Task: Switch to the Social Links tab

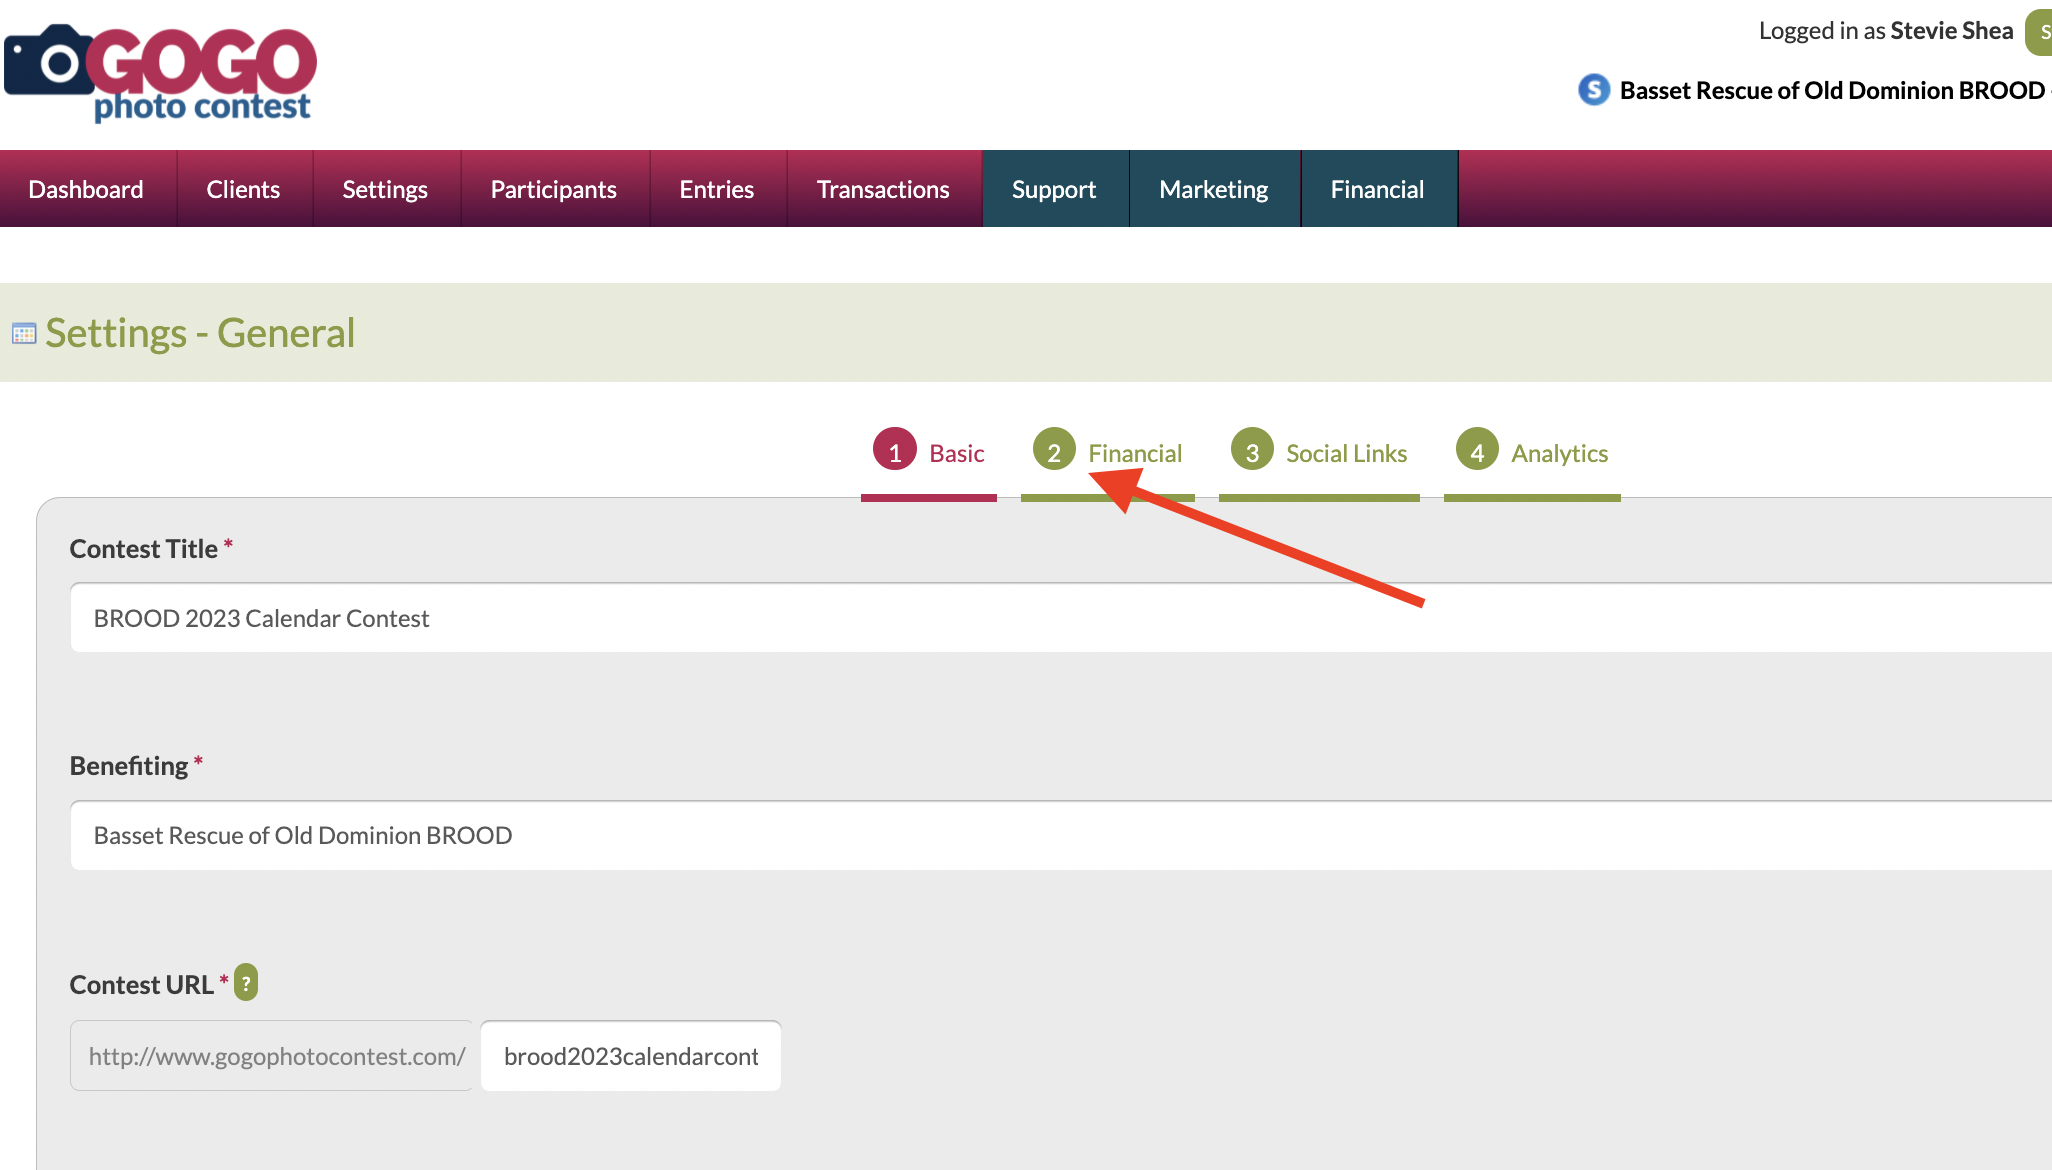Action: (1346, 454)
